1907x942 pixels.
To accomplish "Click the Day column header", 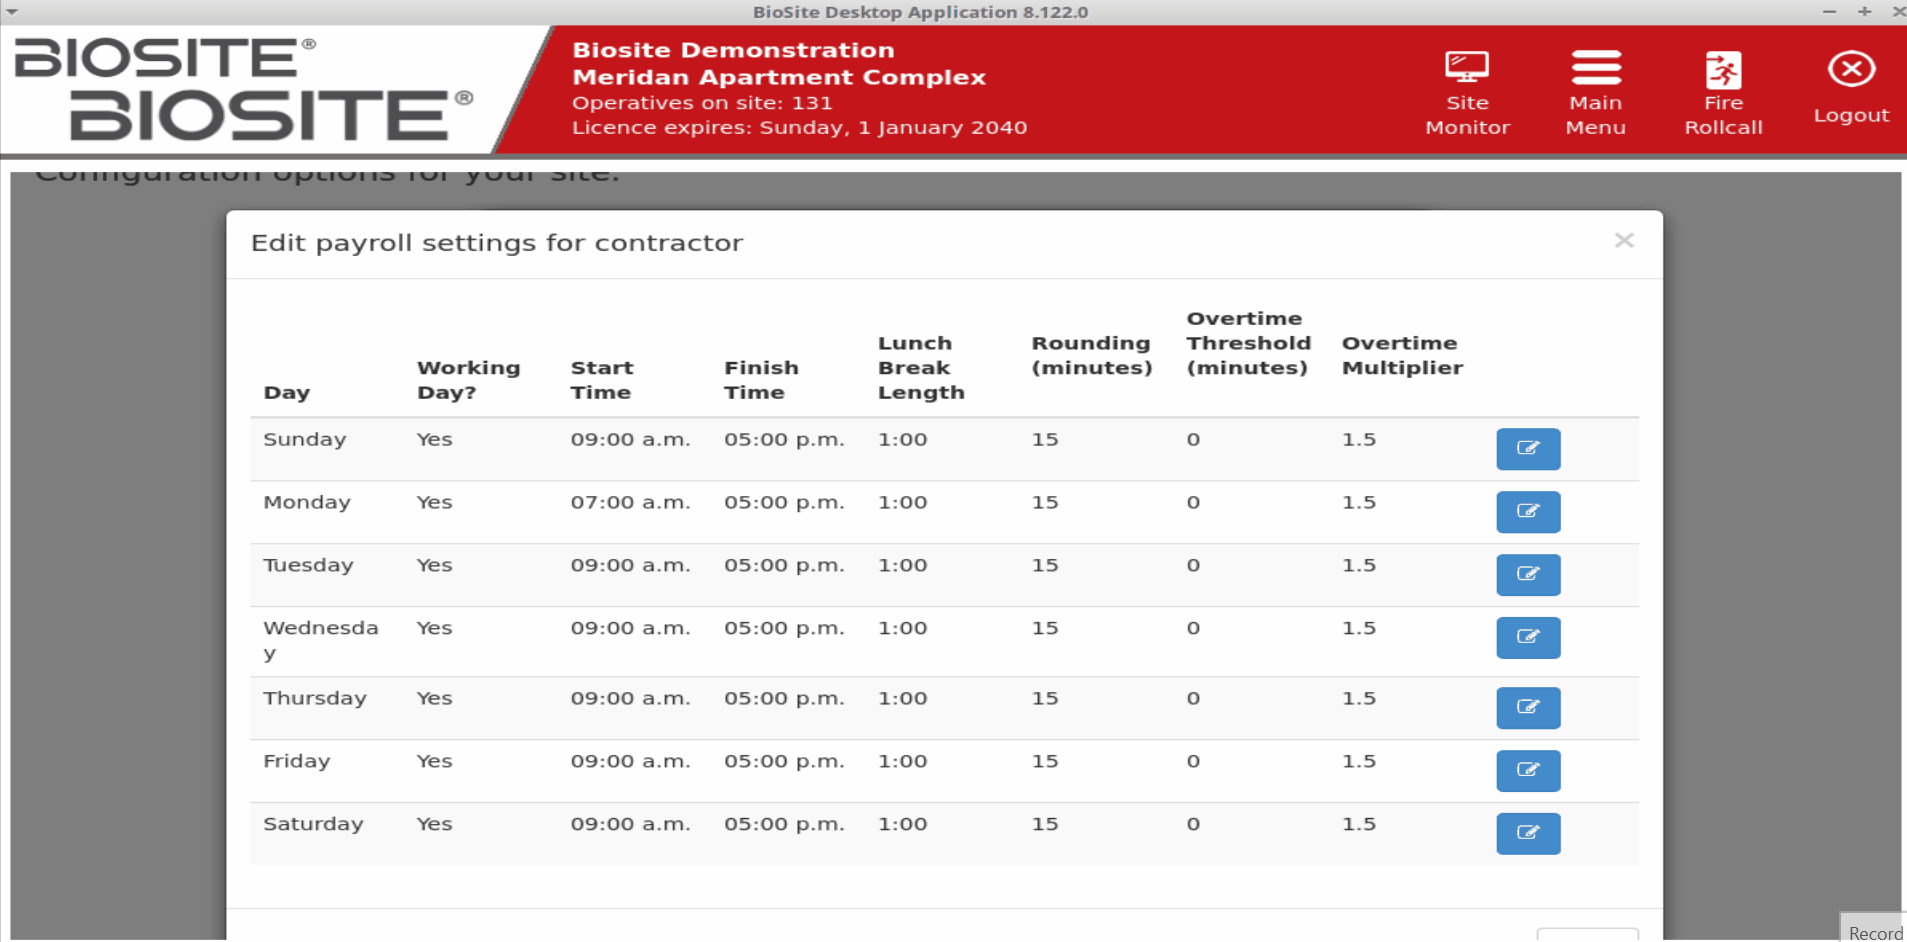I will 286,392.
